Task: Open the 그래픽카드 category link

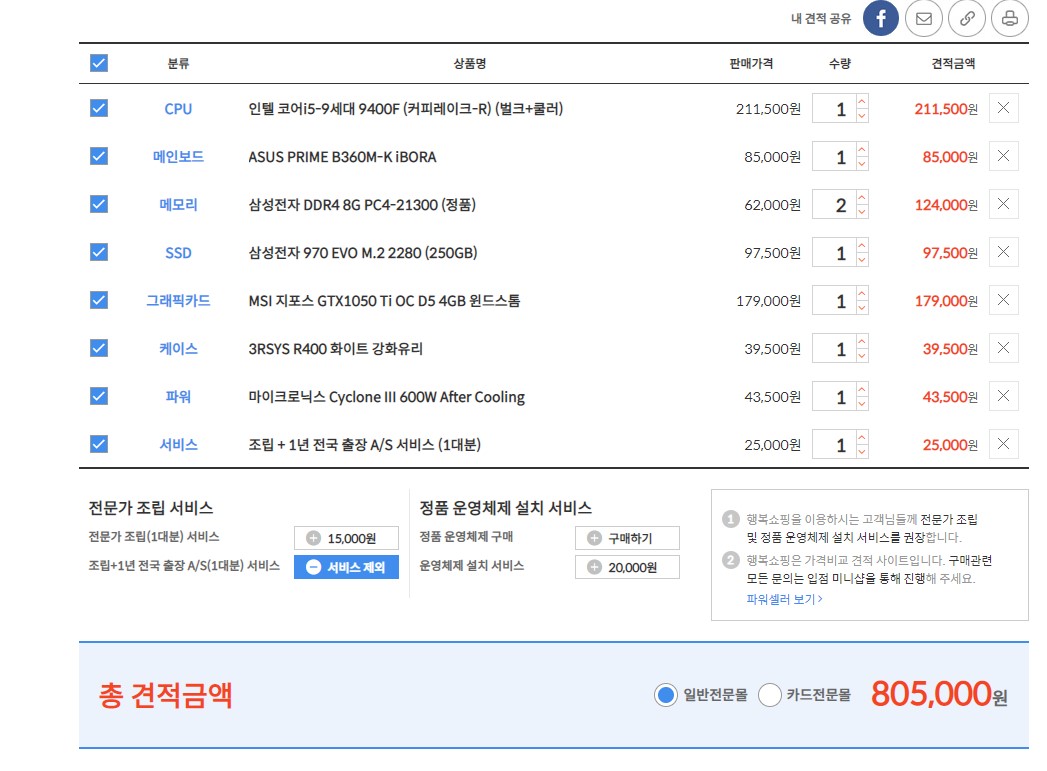Action: [178, 301]
